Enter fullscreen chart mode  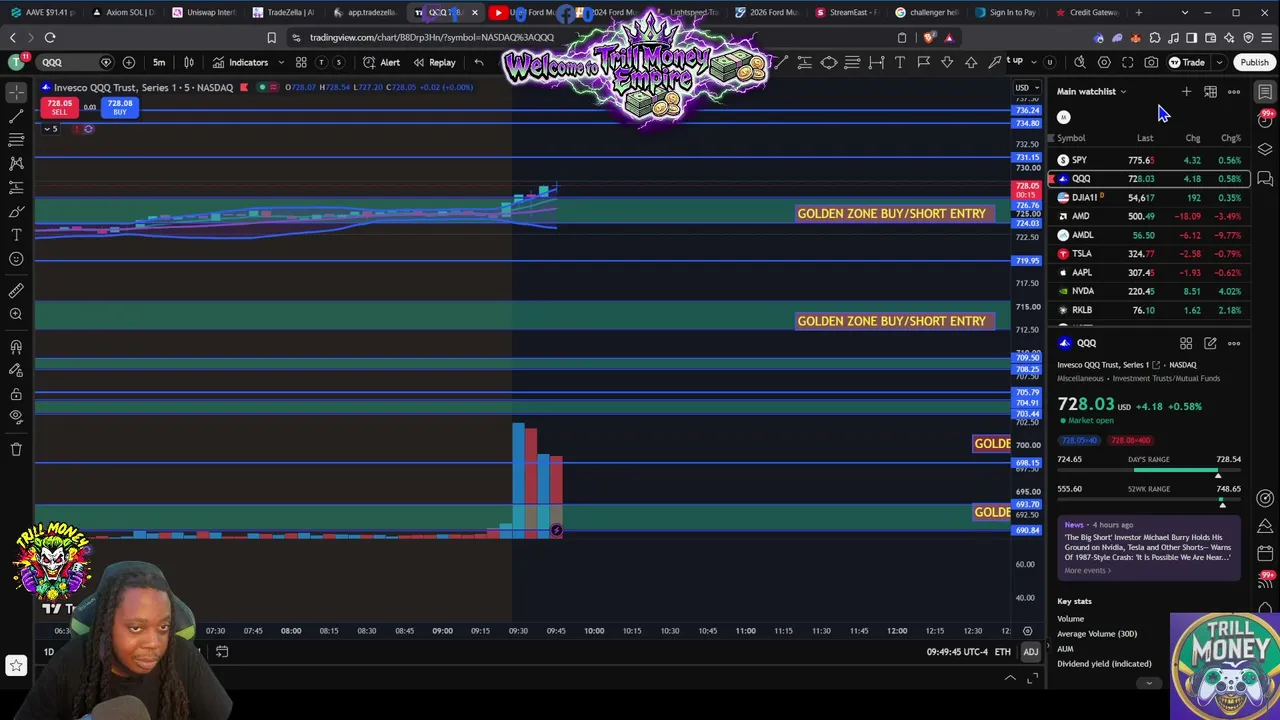1128,62
